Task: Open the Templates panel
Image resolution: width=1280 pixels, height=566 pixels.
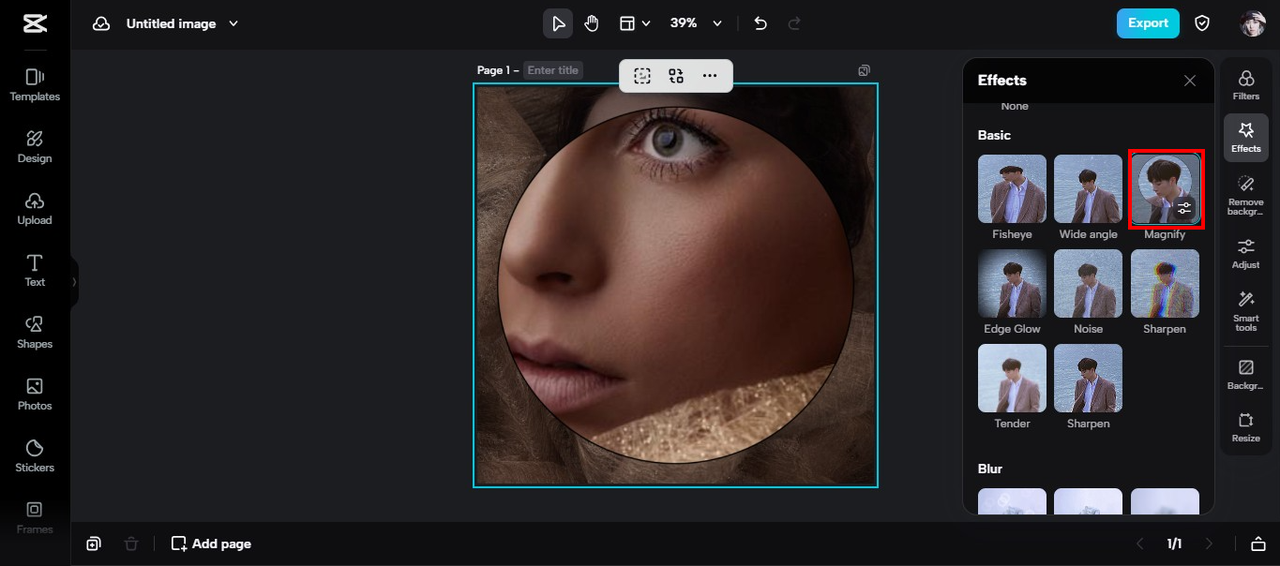Action: pyautogui.click(x=35, y=85)
